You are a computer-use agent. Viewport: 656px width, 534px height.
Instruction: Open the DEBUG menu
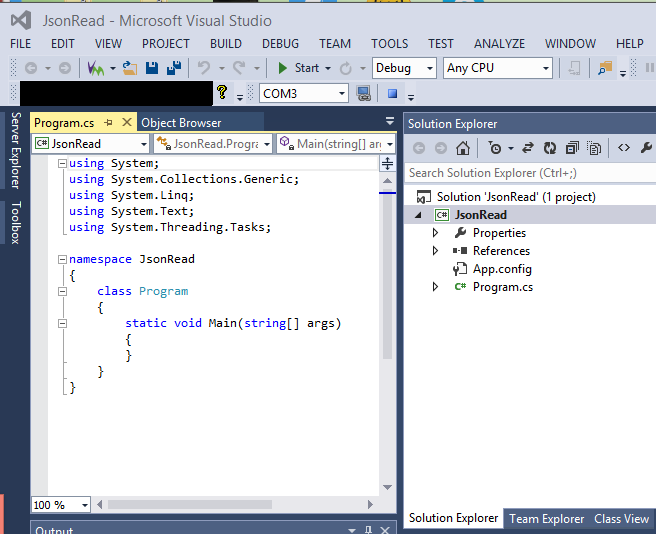tap(280, 44)
